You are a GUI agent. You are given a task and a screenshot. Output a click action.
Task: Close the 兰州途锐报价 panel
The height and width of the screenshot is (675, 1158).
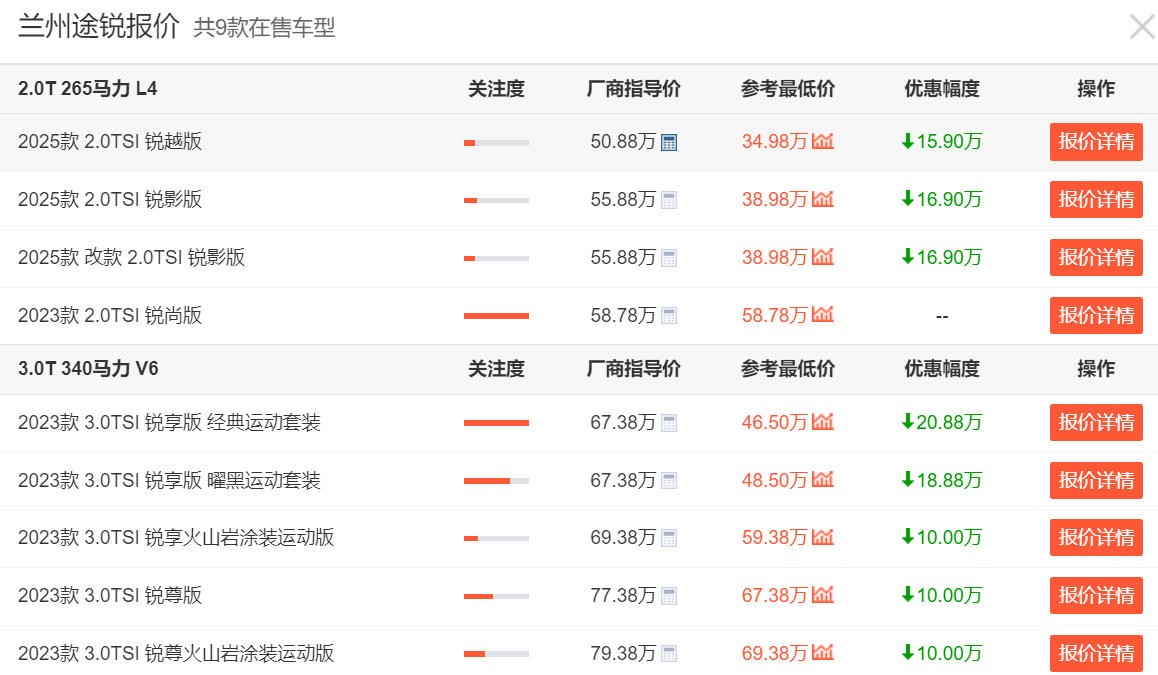click(1142, 27)
